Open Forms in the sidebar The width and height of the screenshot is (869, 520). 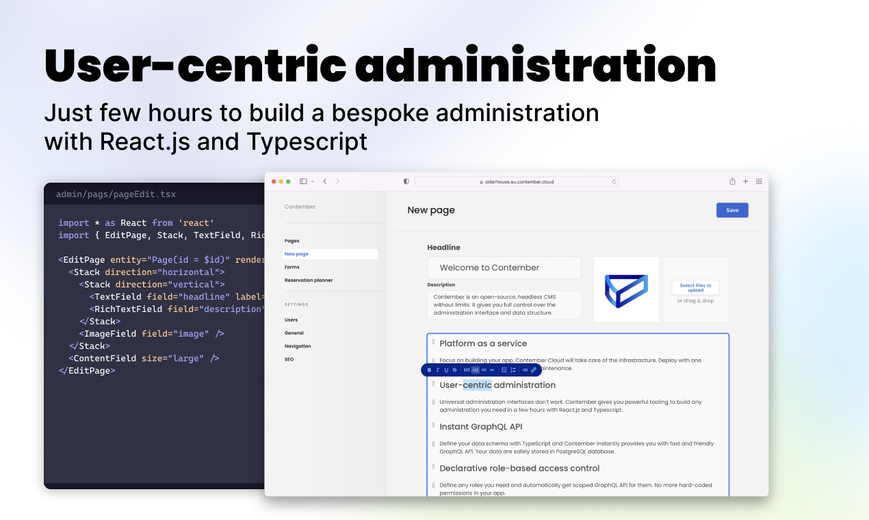coord(292,267)
